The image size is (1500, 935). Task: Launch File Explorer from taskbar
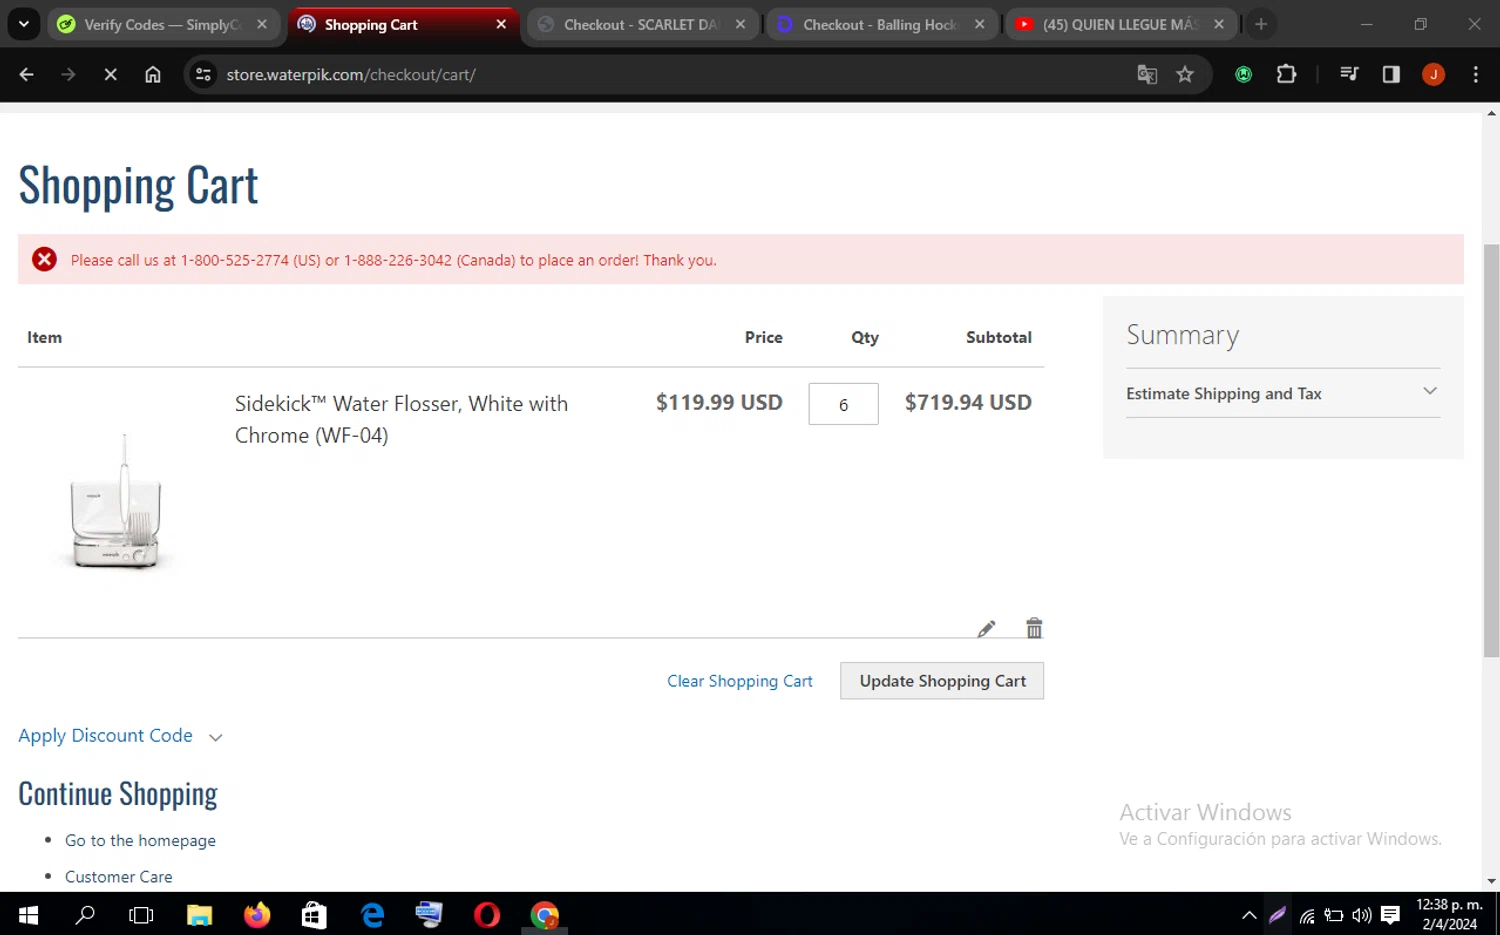(x=200, y=915)
